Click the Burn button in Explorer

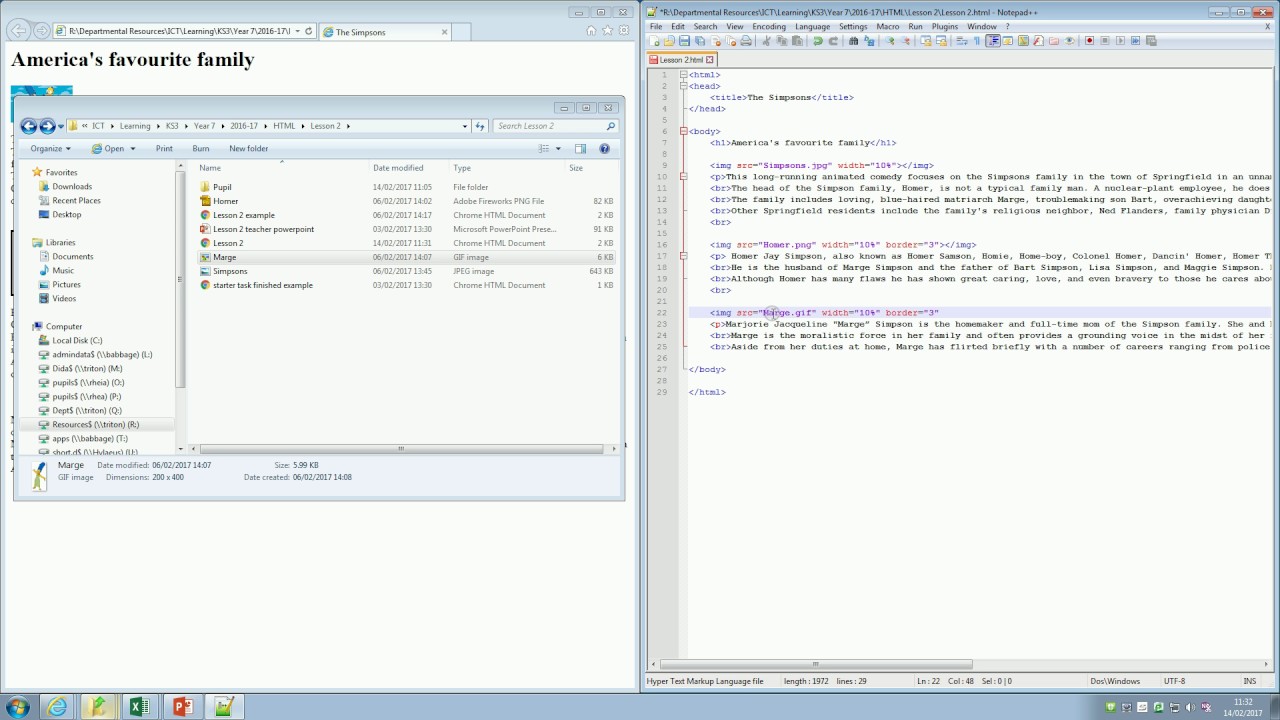[200, 149]
